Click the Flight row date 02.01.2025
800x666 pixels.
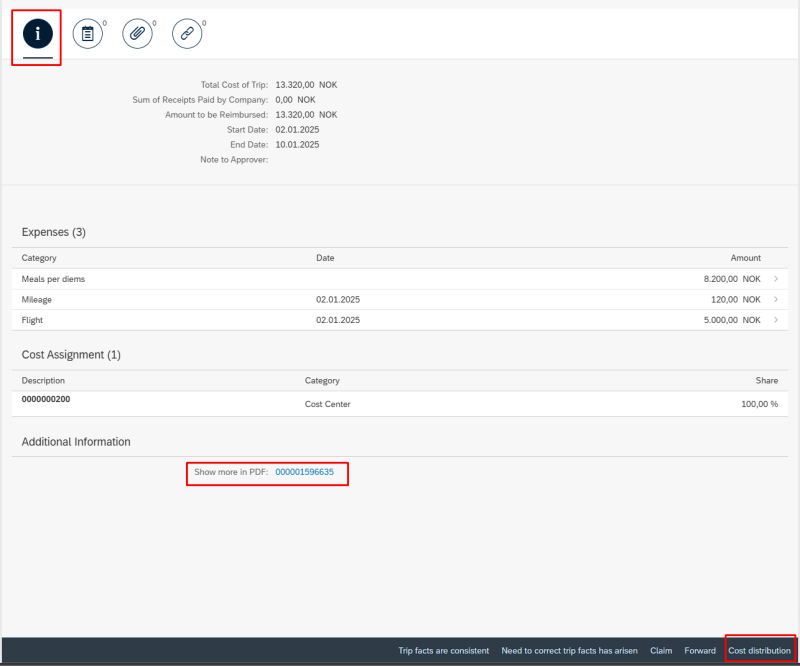click(338, 320)
